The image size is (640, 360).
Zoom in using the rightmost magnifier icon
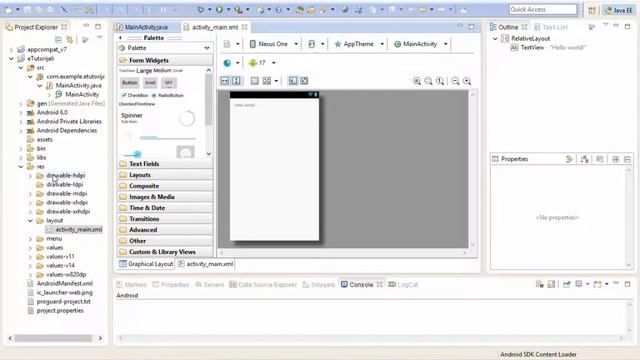pos(467,81)
